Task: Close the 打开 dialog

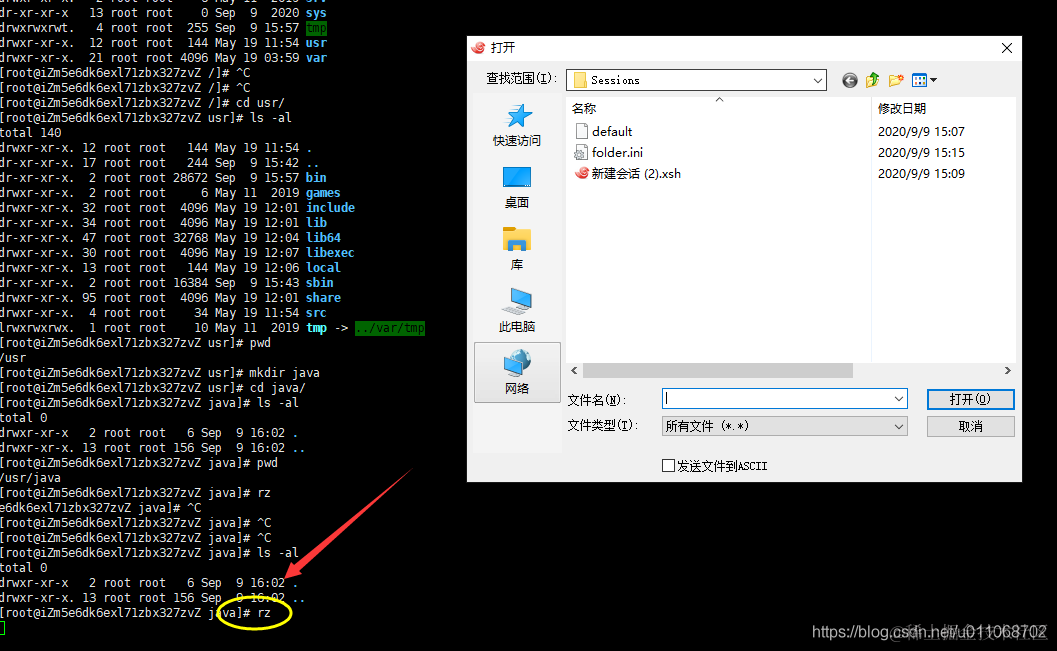Action: [1006, 48]
